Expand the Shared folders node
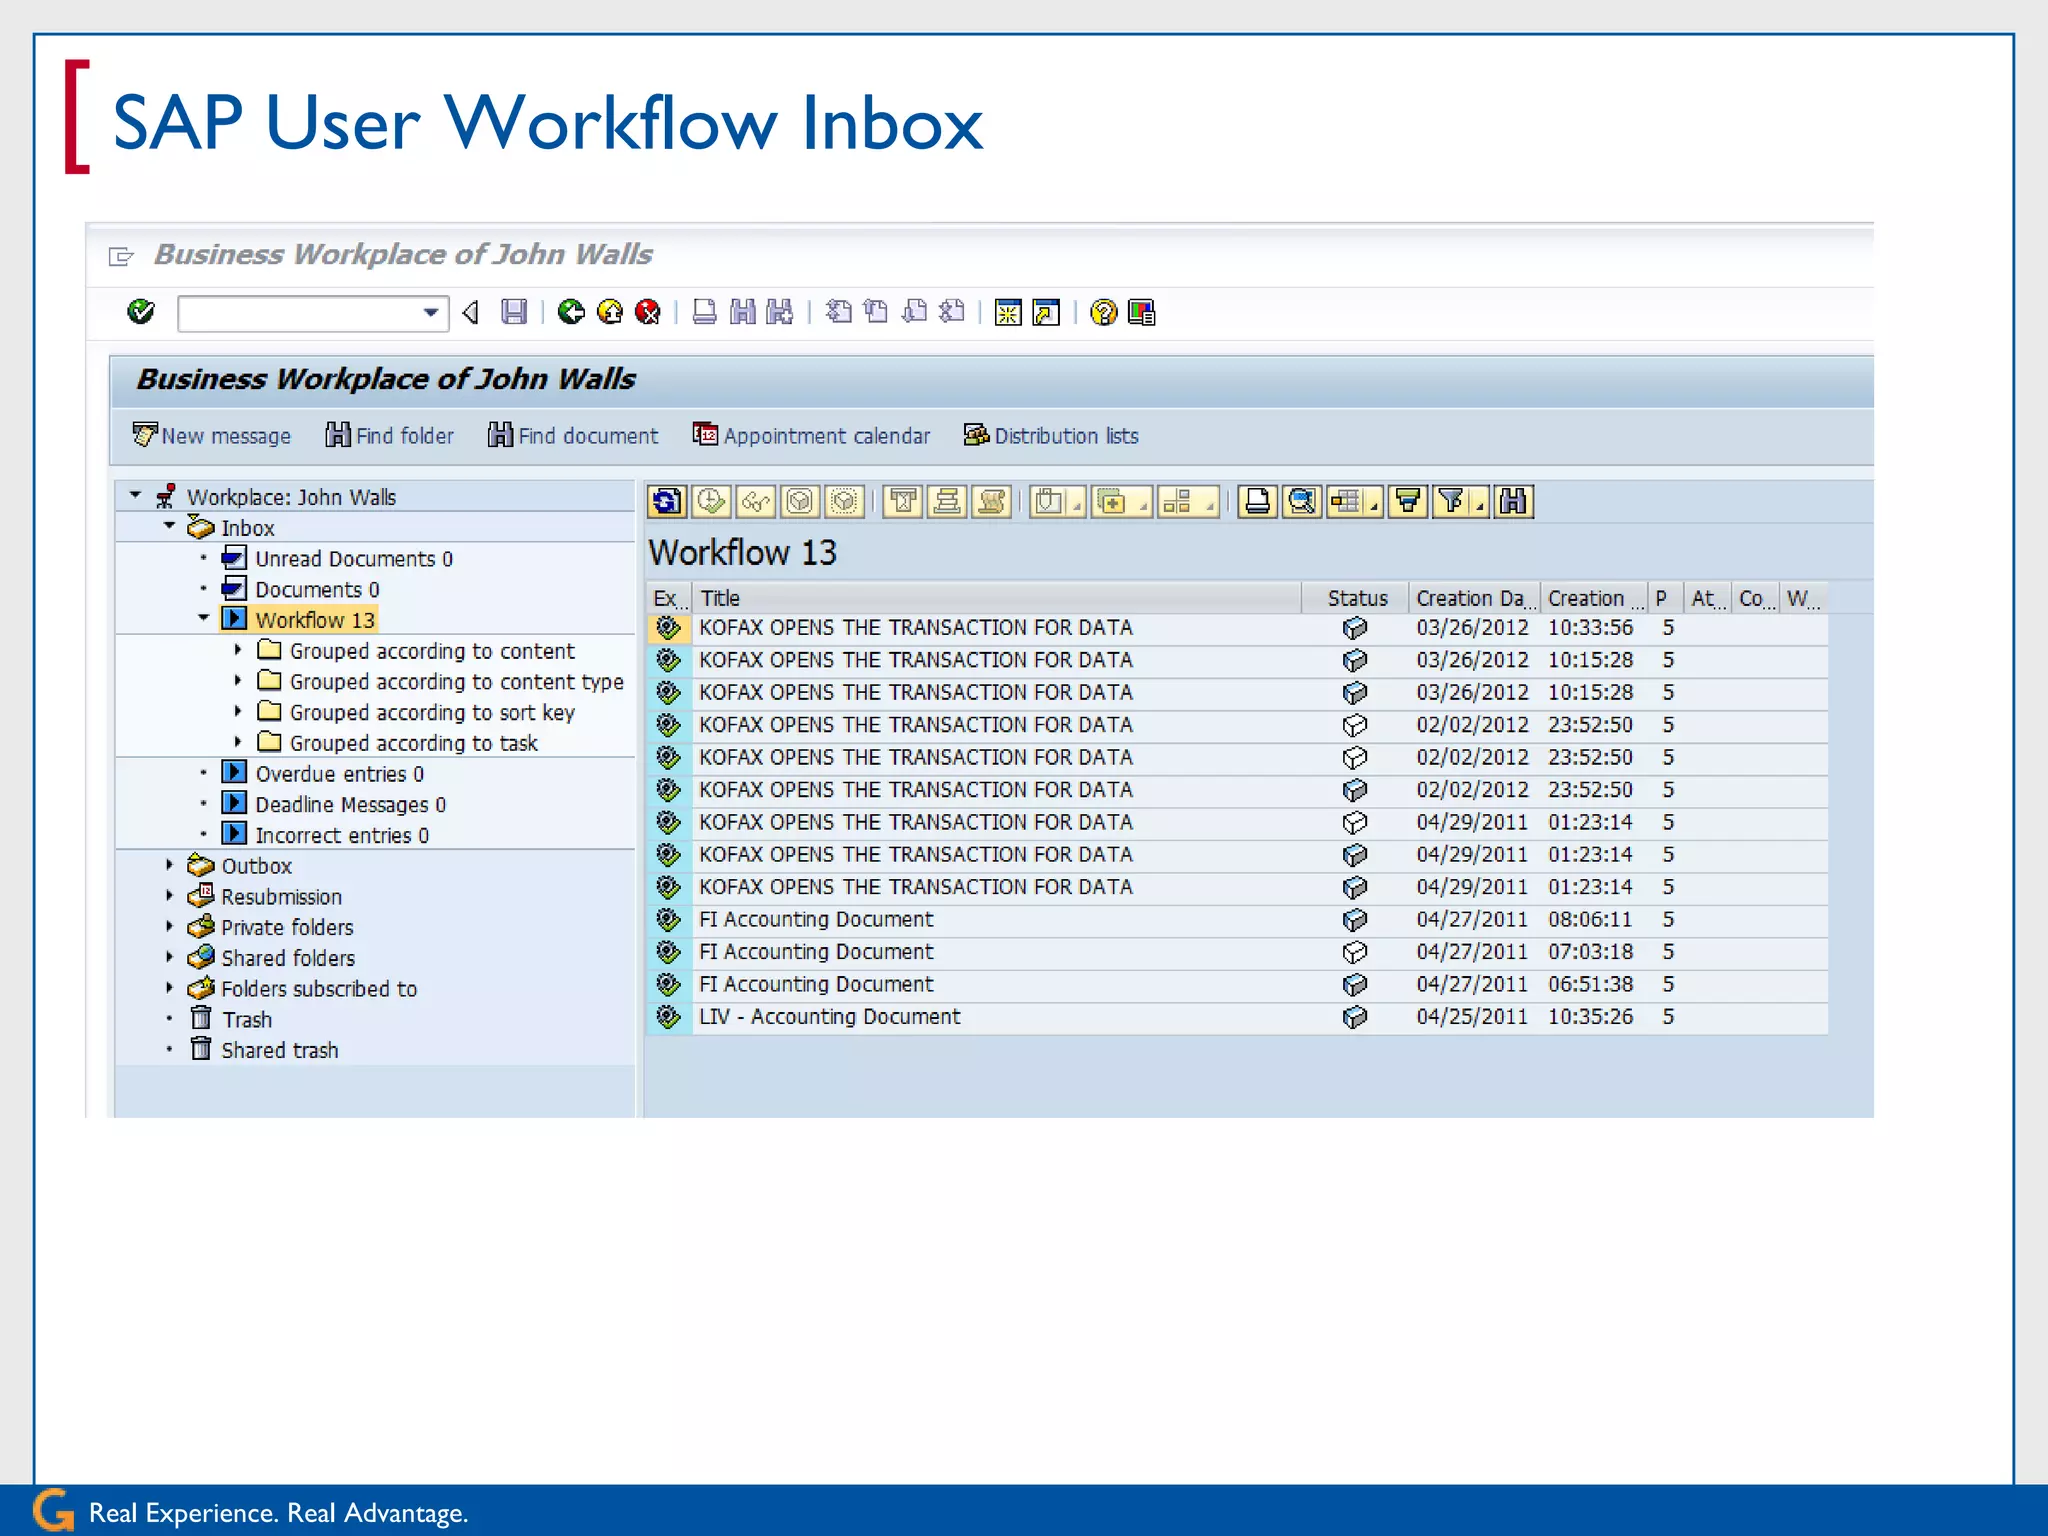The image size is (2048, 1536). (169, 957)
